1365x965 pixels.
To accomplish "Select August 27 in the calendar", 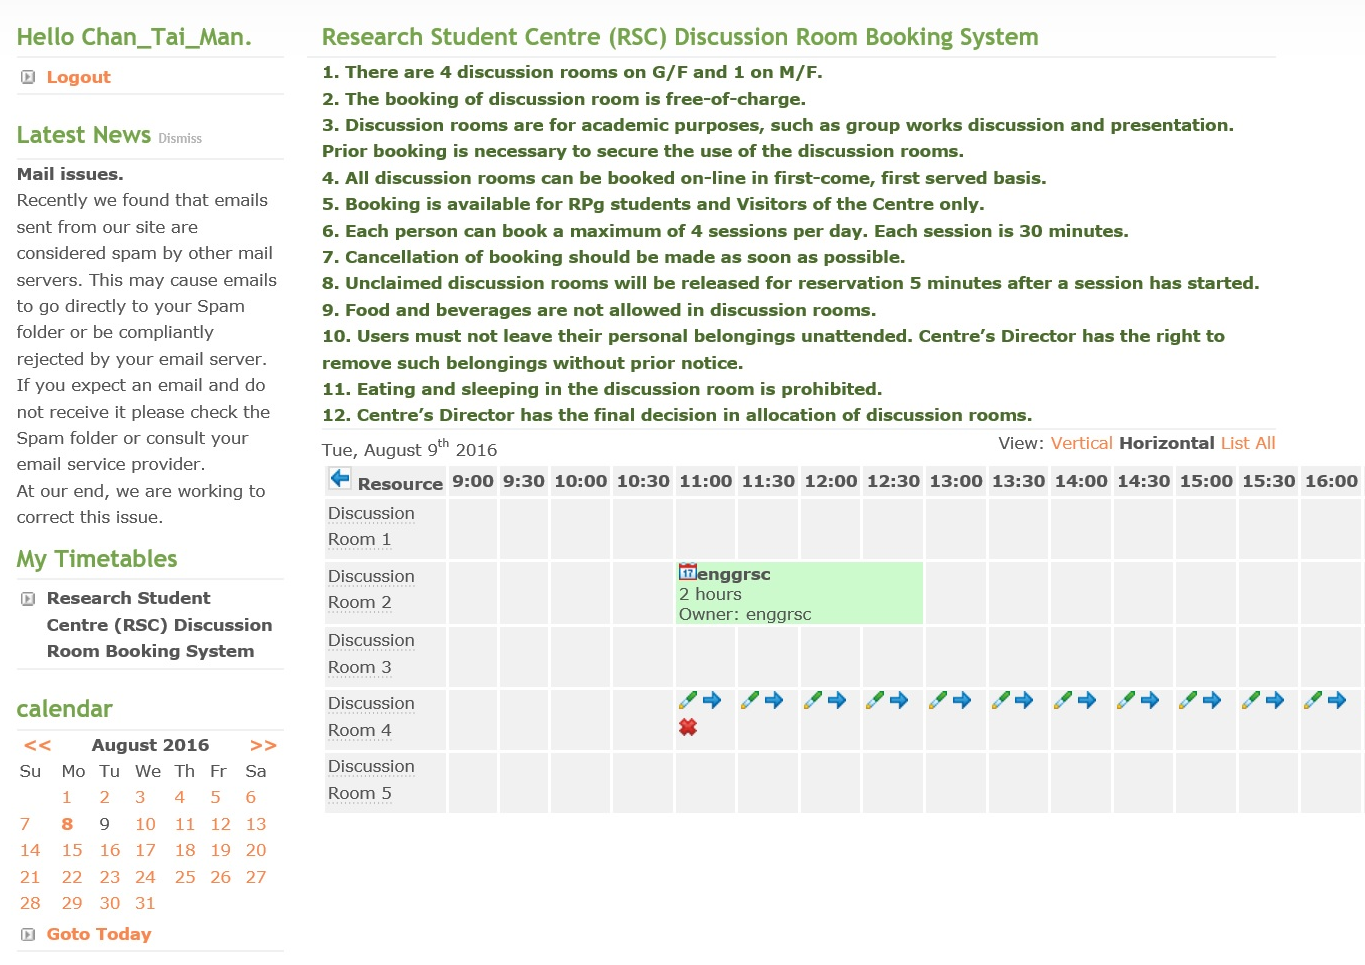I will (256, 877).
